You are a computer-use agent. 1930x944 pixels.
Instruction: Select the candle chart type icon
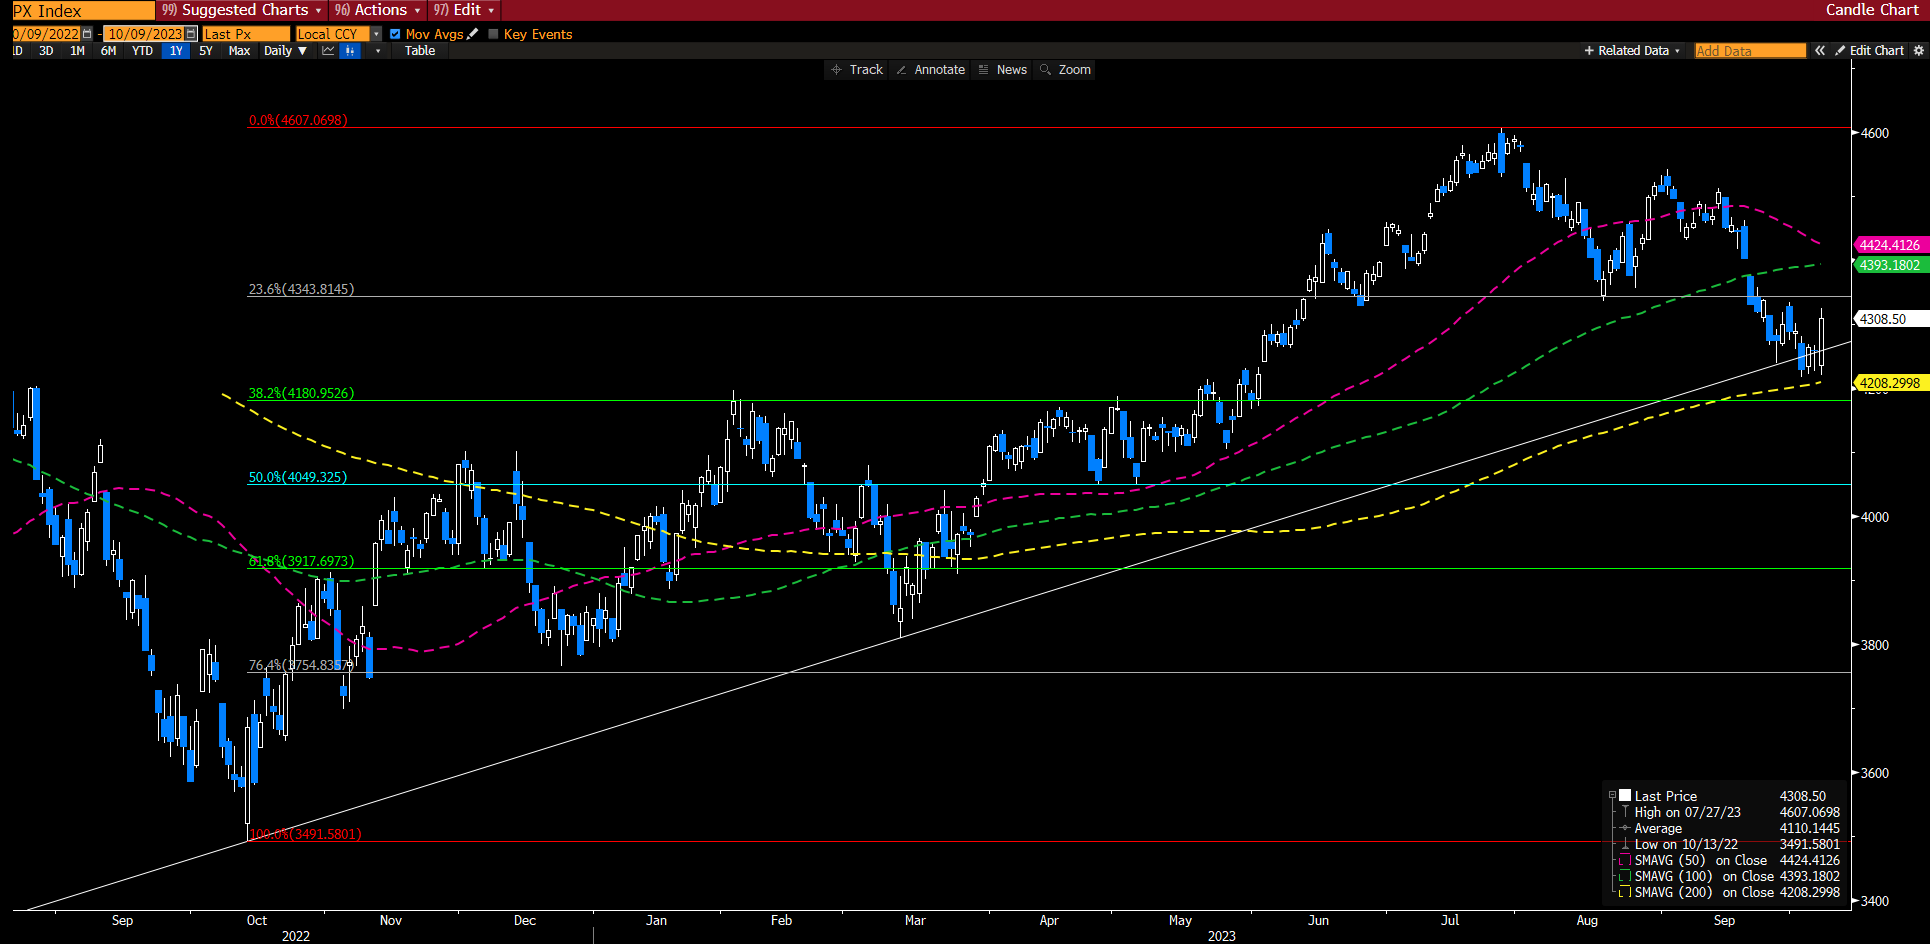(x=350, y=51)
